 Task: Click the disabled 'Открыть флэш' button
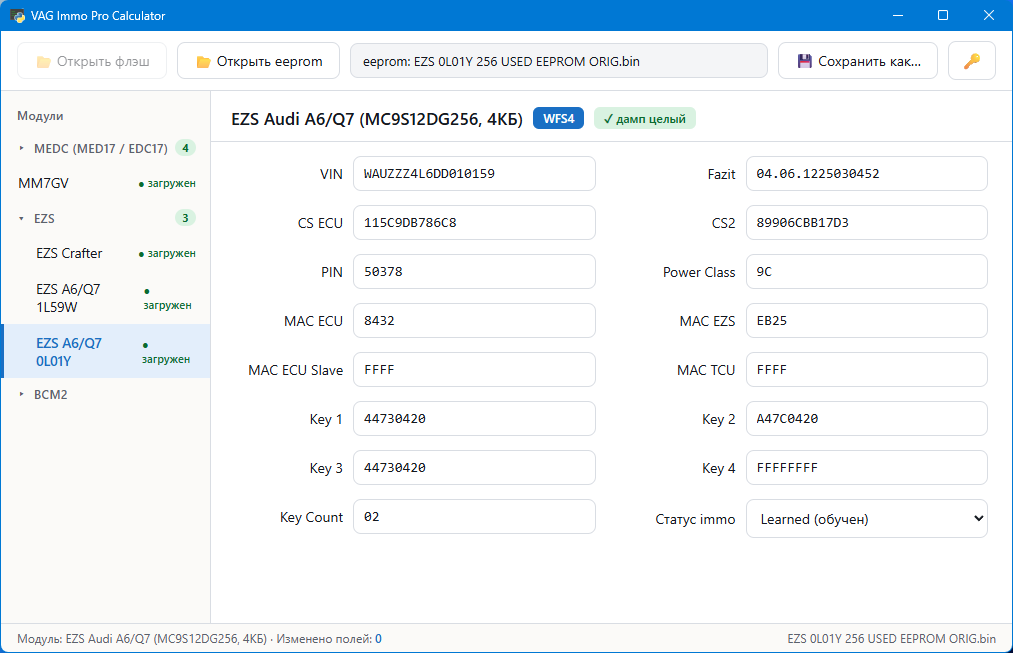coord(92,61)
